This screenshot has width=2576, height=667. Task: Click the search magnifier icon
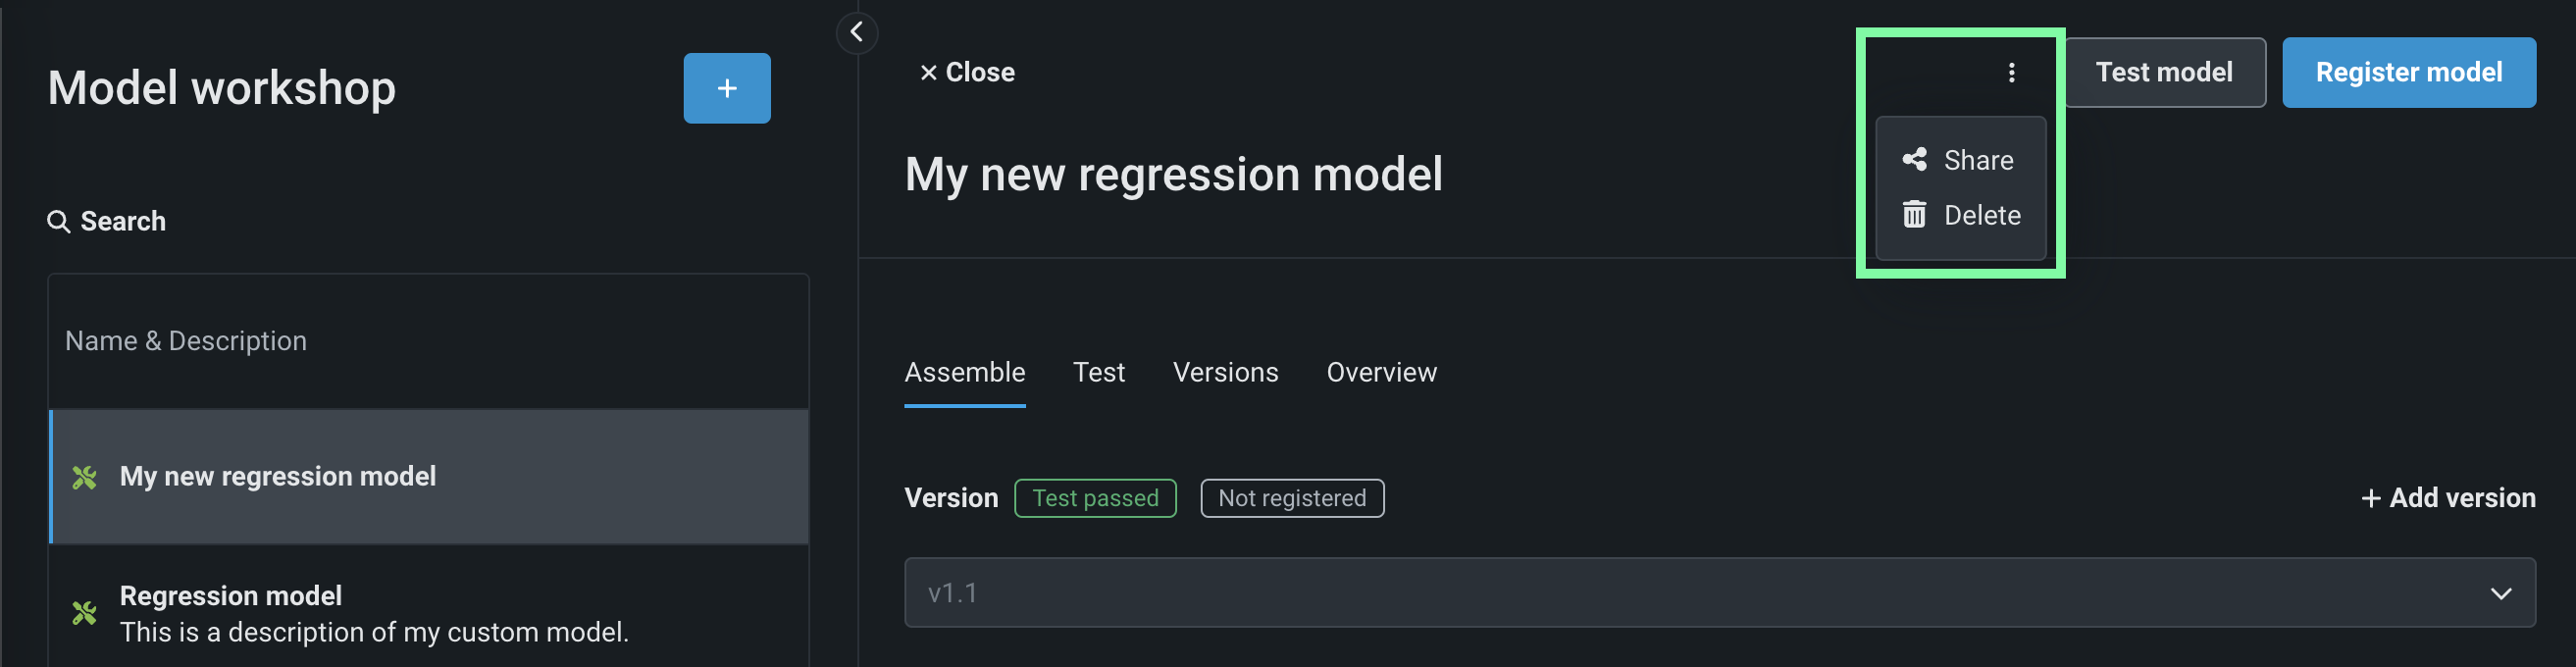[59, 221]
